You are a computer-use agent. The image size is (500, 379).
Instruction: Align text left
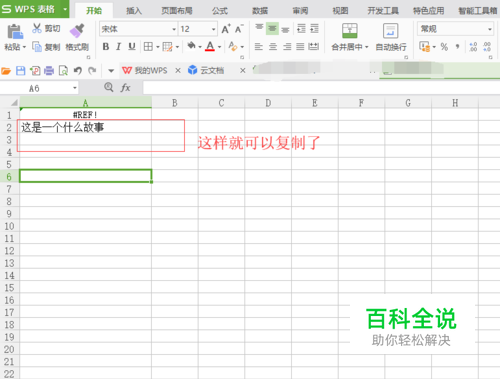[259, 47]
